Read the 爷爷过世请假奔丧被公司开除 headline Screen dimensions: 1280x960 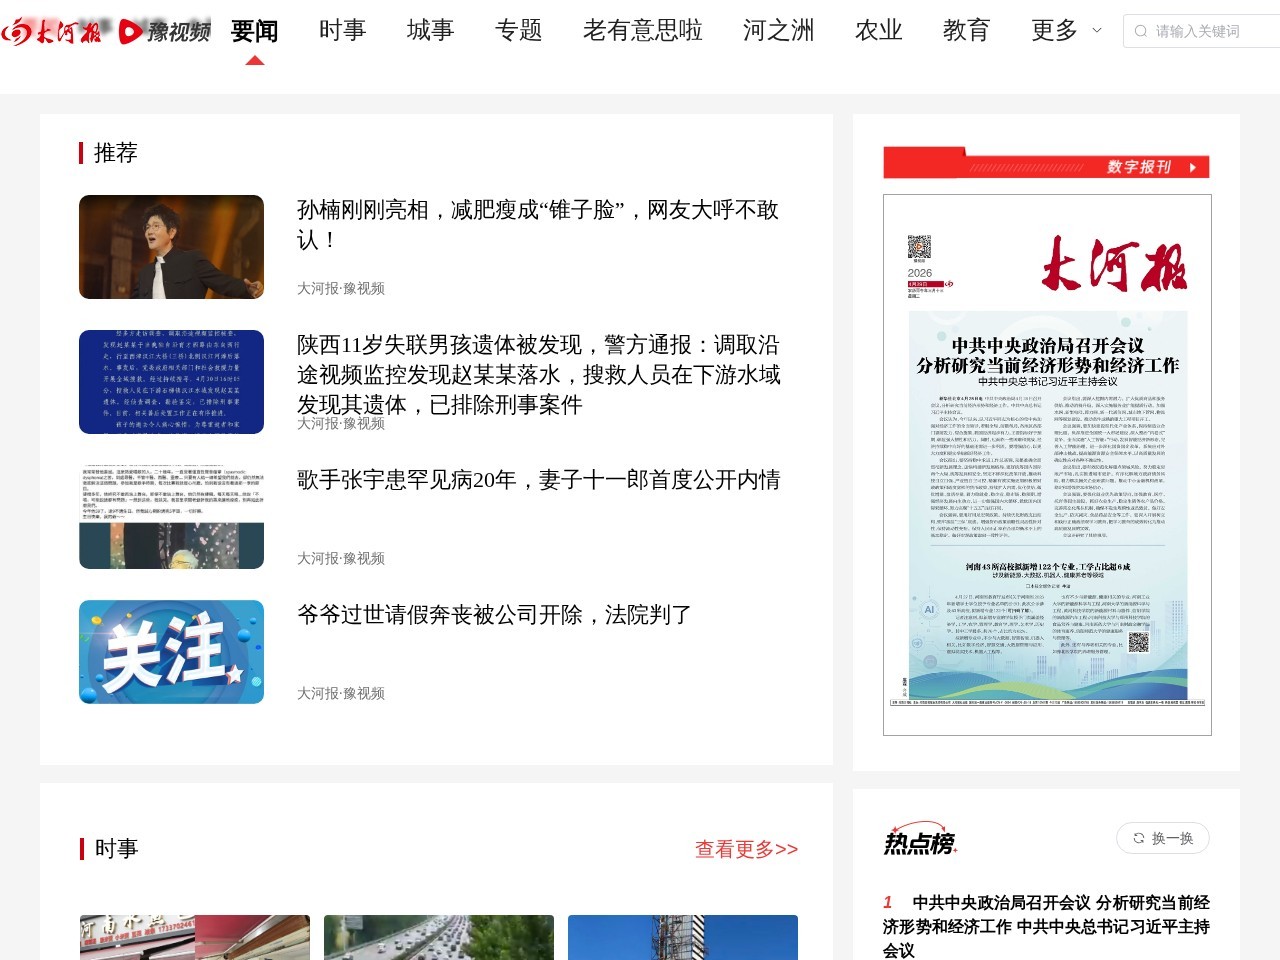pyautogui.click(x=494, y=615)
